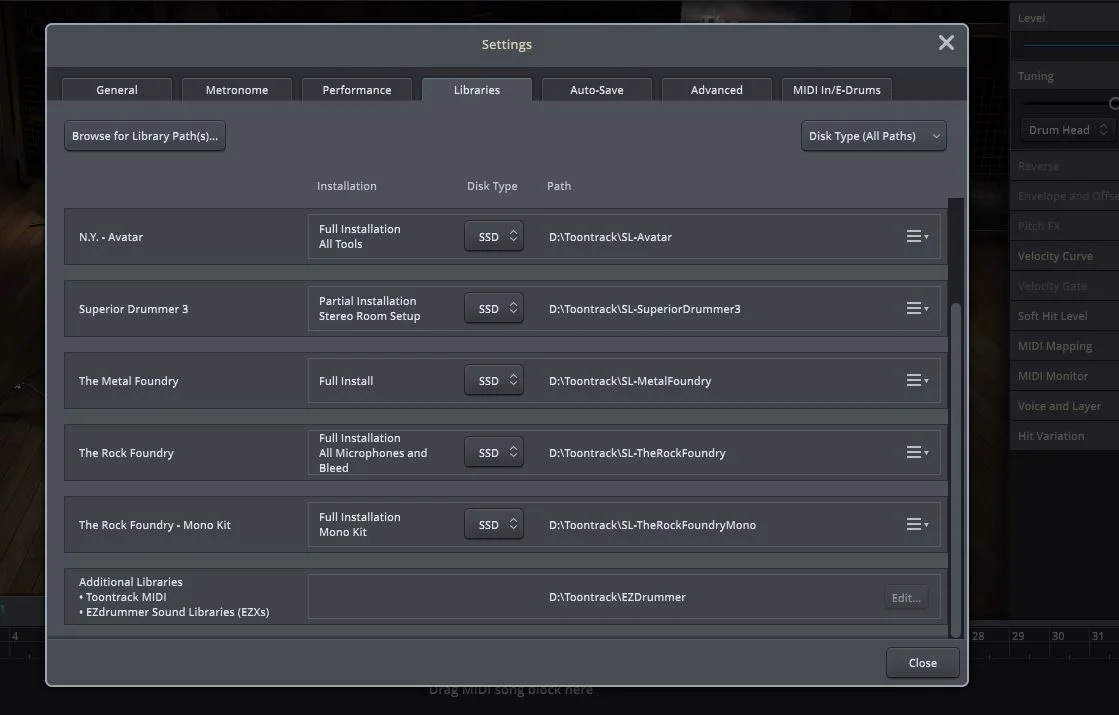Screen dimensions: 1119x715
Task: Click Edit button for Additional Libraries
Action: tap(906, 598)
